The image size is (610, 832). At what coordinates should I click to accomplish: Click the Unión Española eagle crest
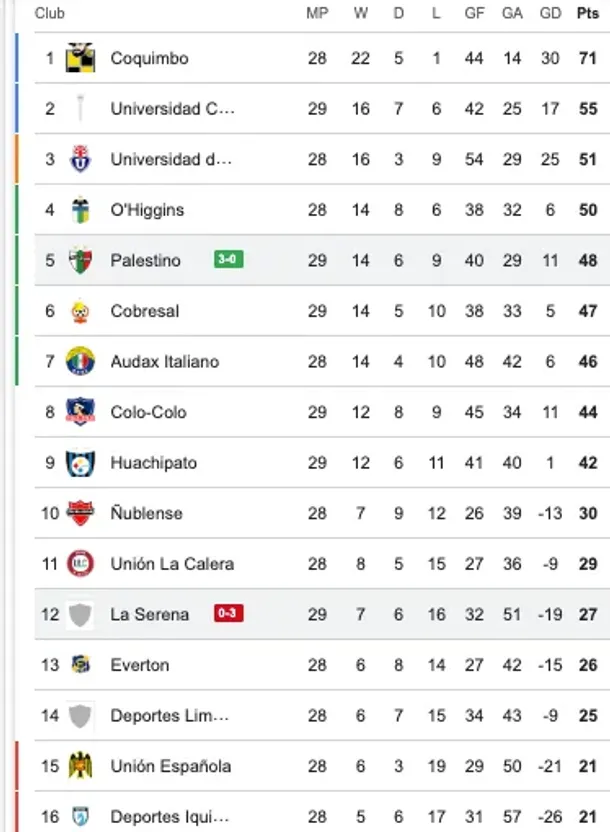coord(78,765)
